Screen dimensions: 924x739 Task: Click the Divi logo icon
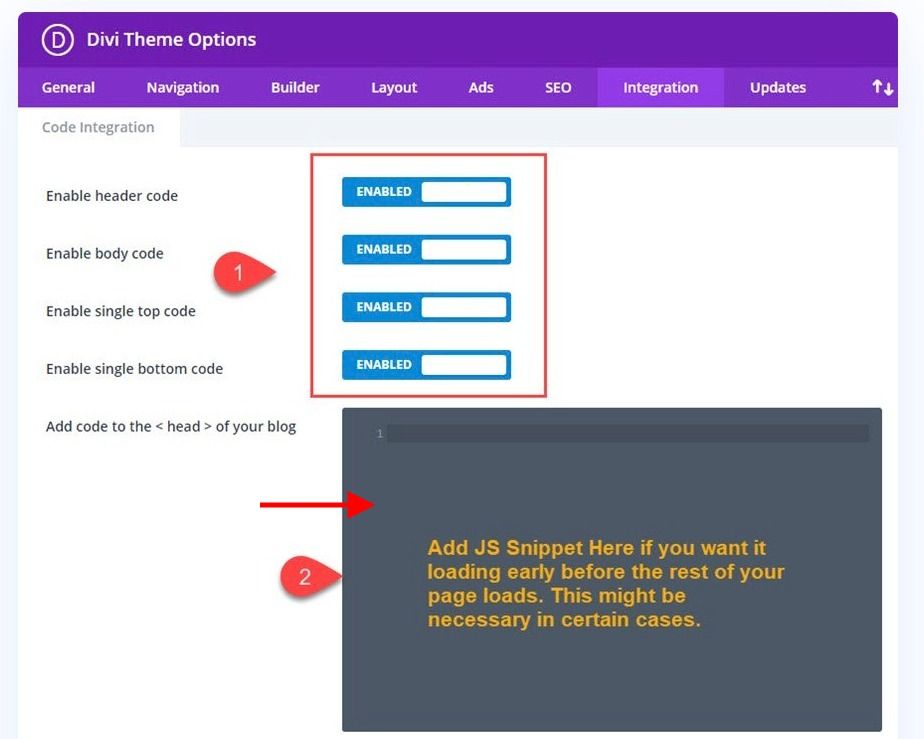58,40
